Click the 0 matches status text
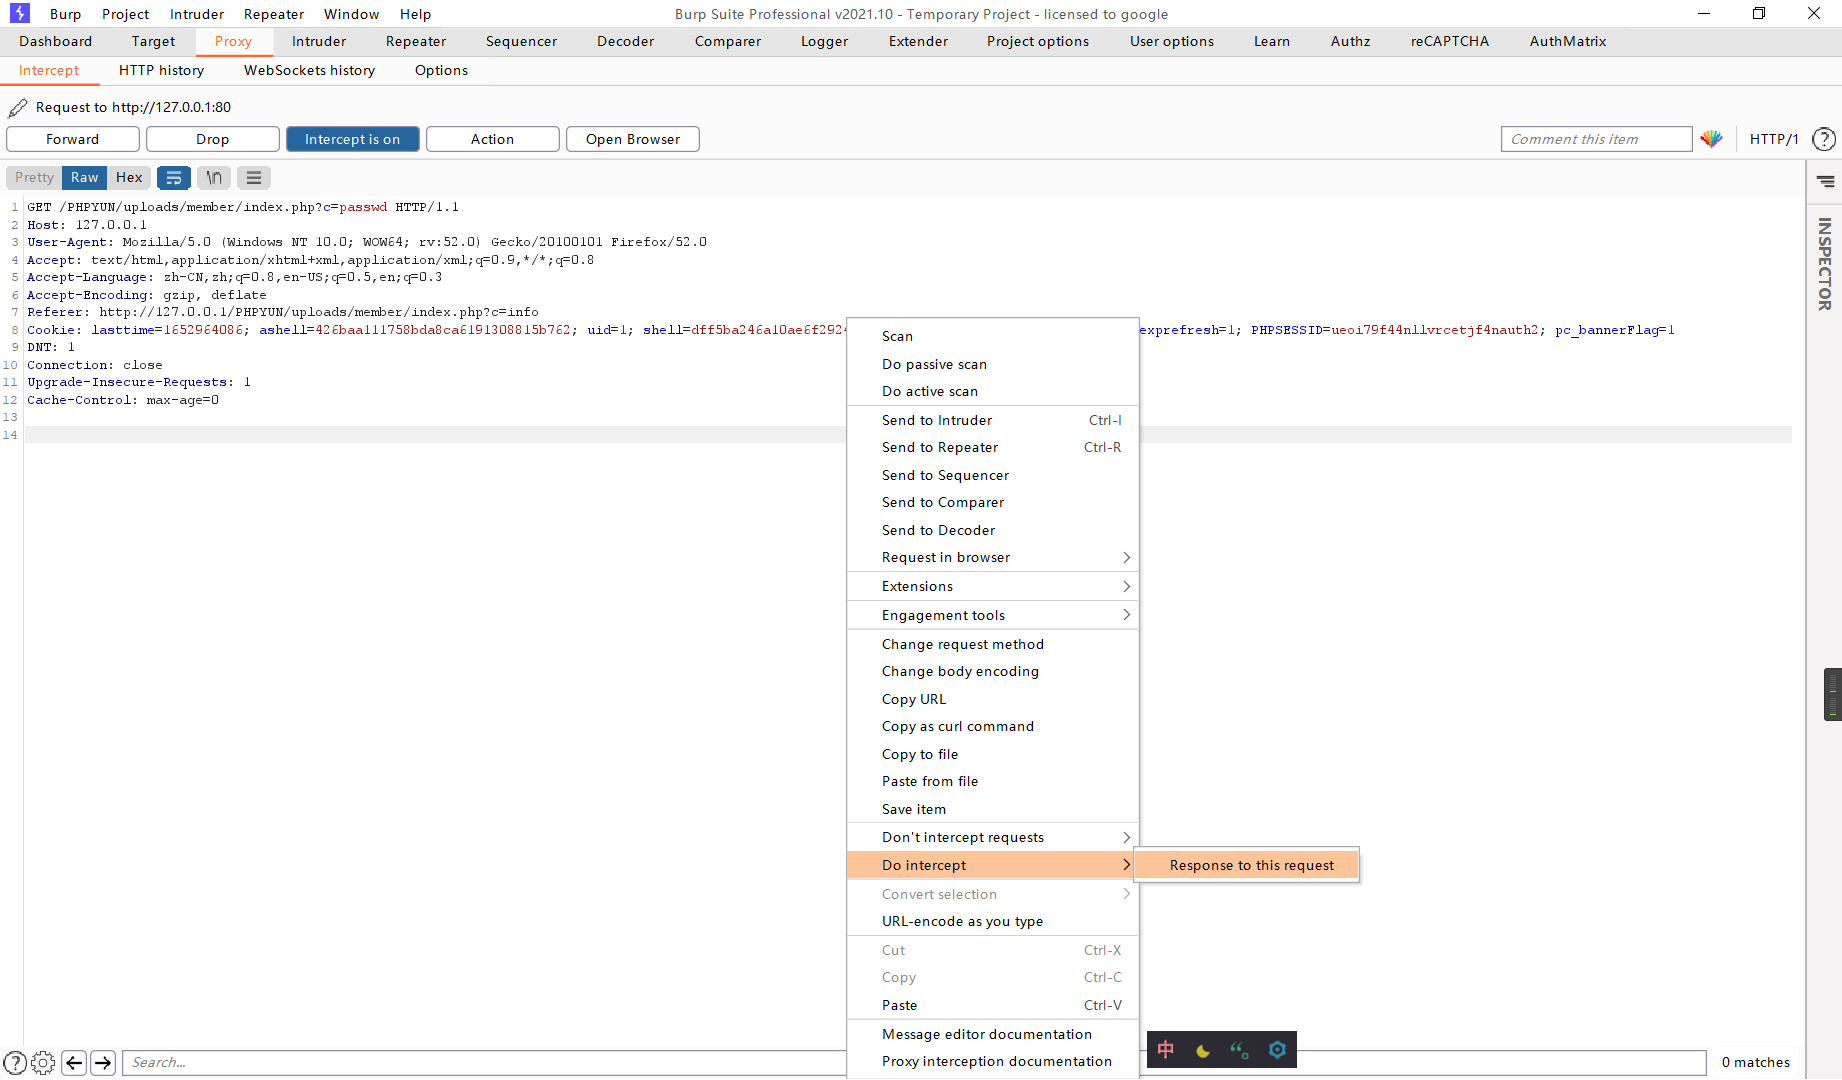Image resolution: width=1842 pixels, height=1080 pixels. pos(1756,1062)
